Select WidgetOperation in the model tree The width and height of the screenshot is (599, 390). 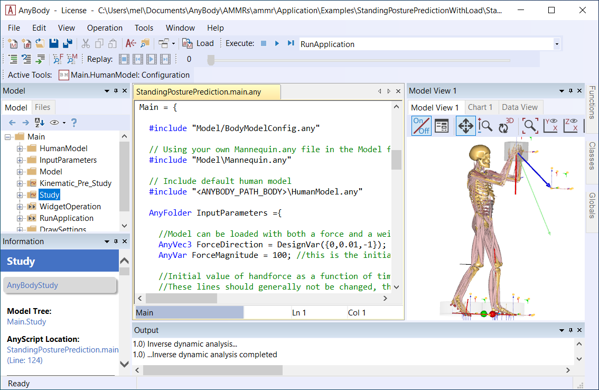coord(70,207)
